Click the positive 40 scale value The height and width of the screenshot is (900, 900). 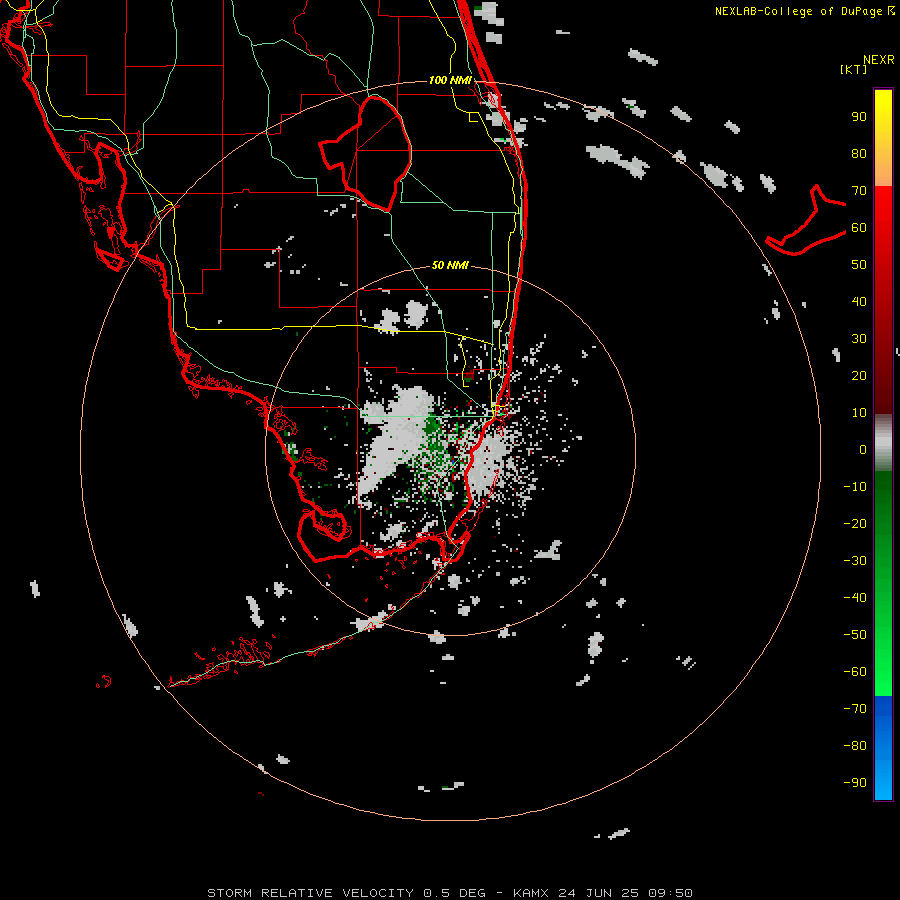point(859,302)
